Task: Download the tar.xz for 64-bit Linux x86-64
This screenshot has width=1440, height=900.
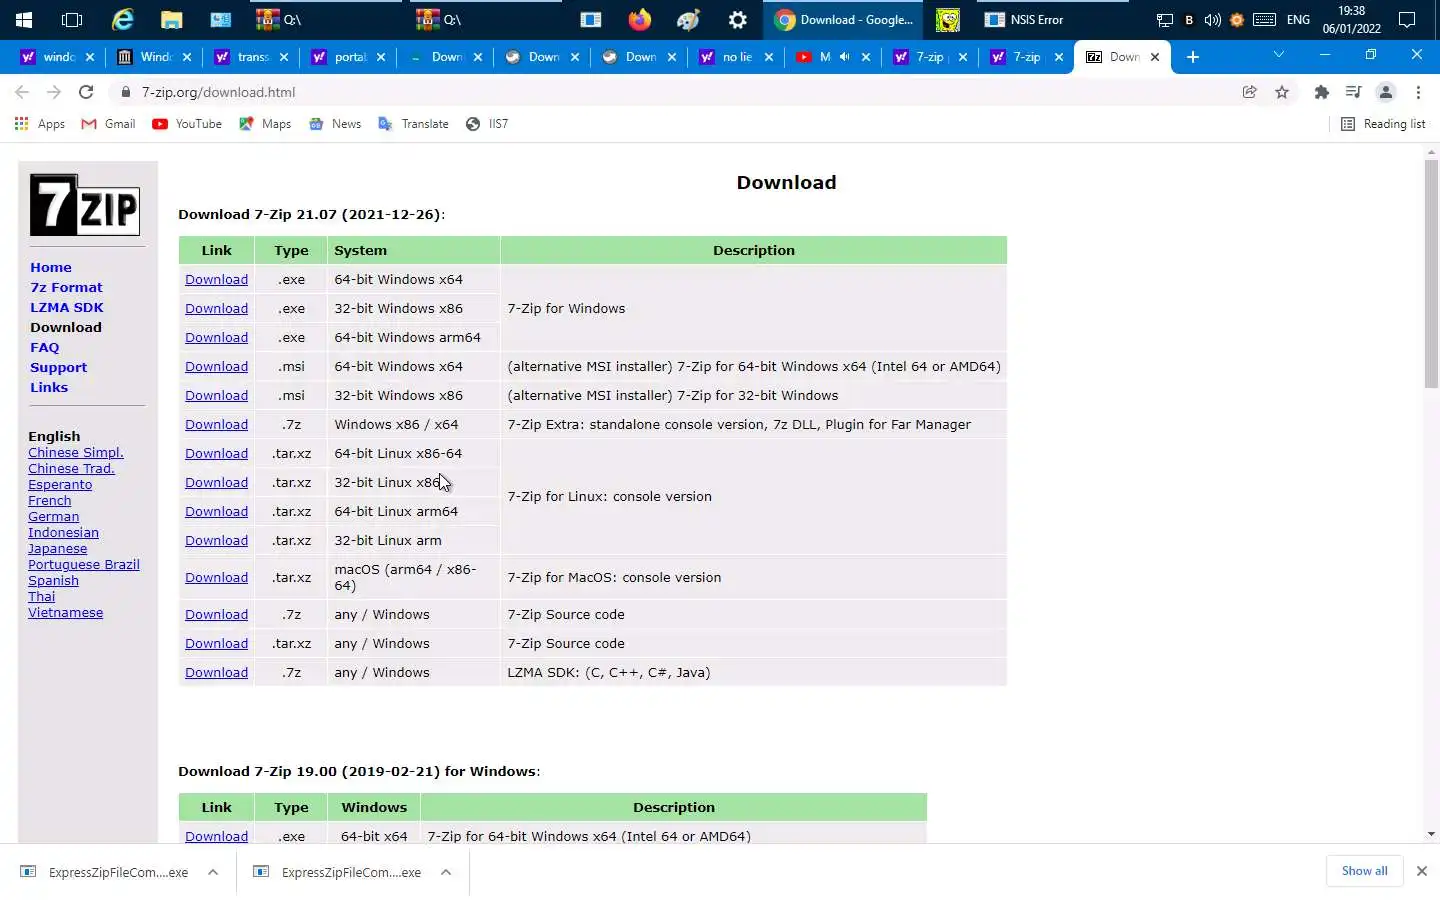Action: [216, 453]
